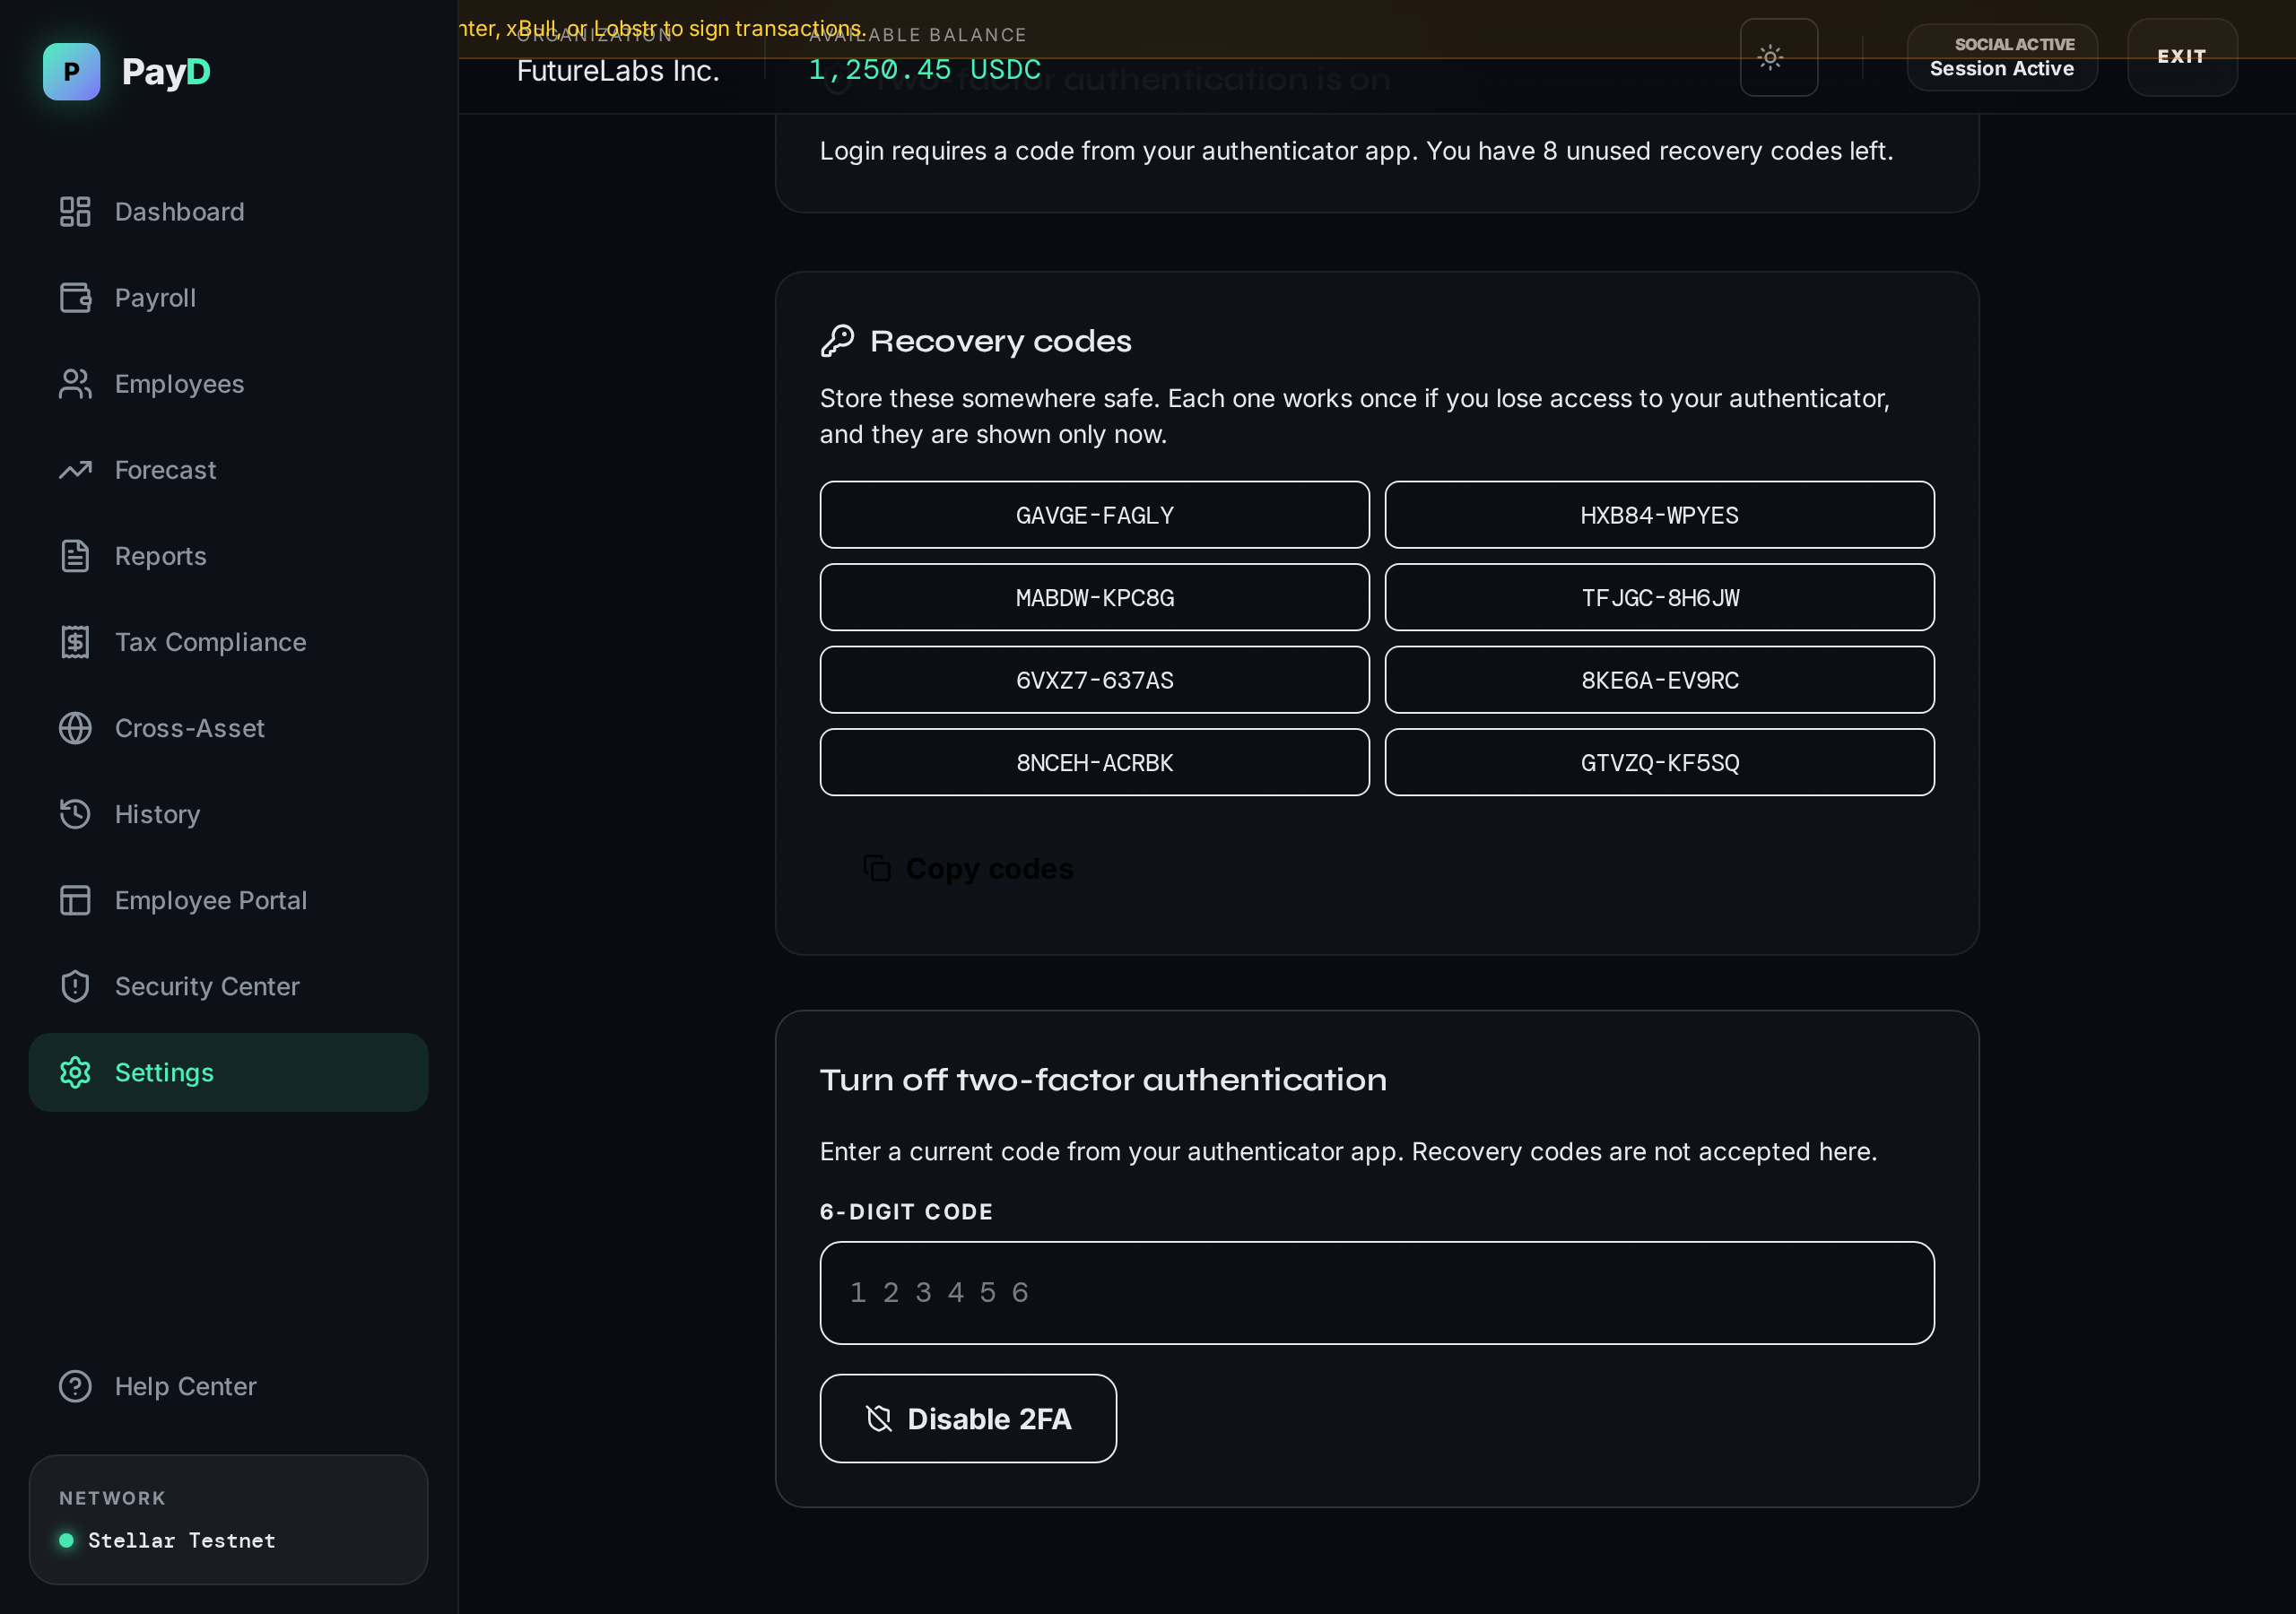Navigate to Employees
This screenshot has width=2296, height=1614.
tap(228, 383)
